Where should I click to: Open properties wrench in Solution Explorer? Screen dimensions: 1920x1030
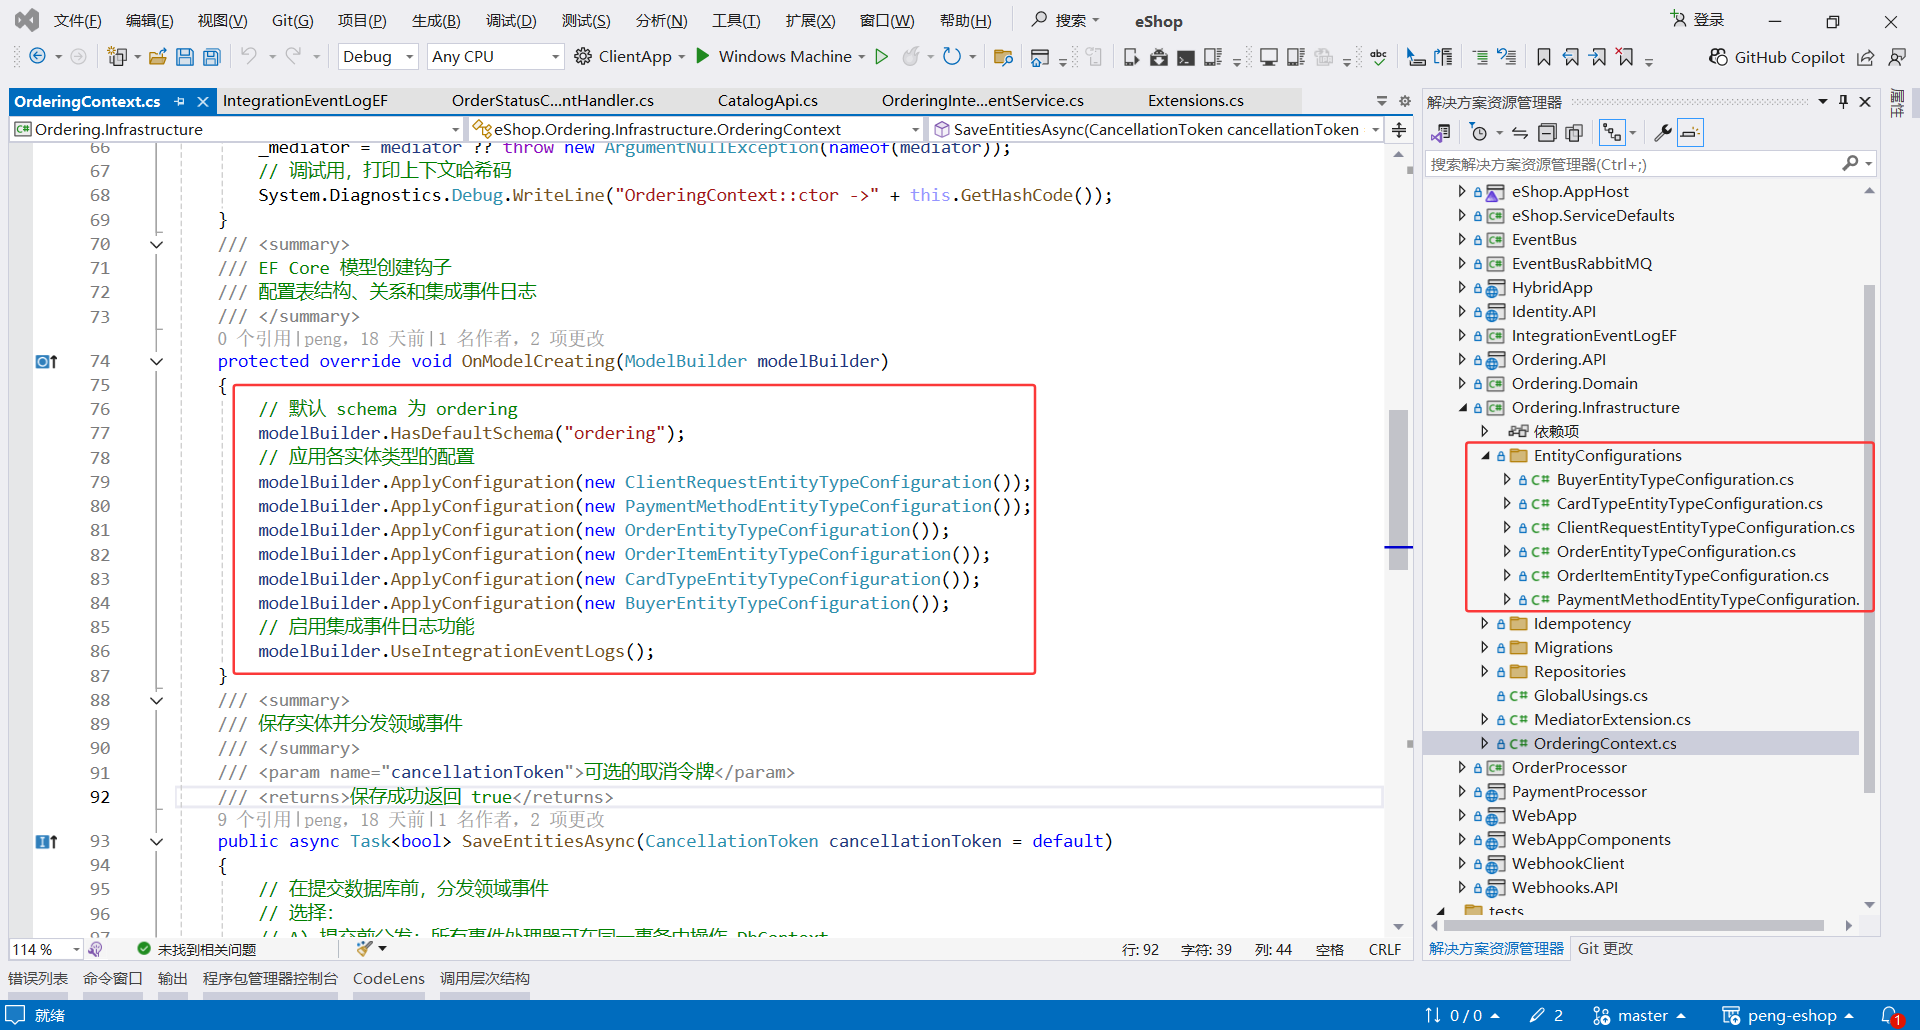click(1663, 132)
